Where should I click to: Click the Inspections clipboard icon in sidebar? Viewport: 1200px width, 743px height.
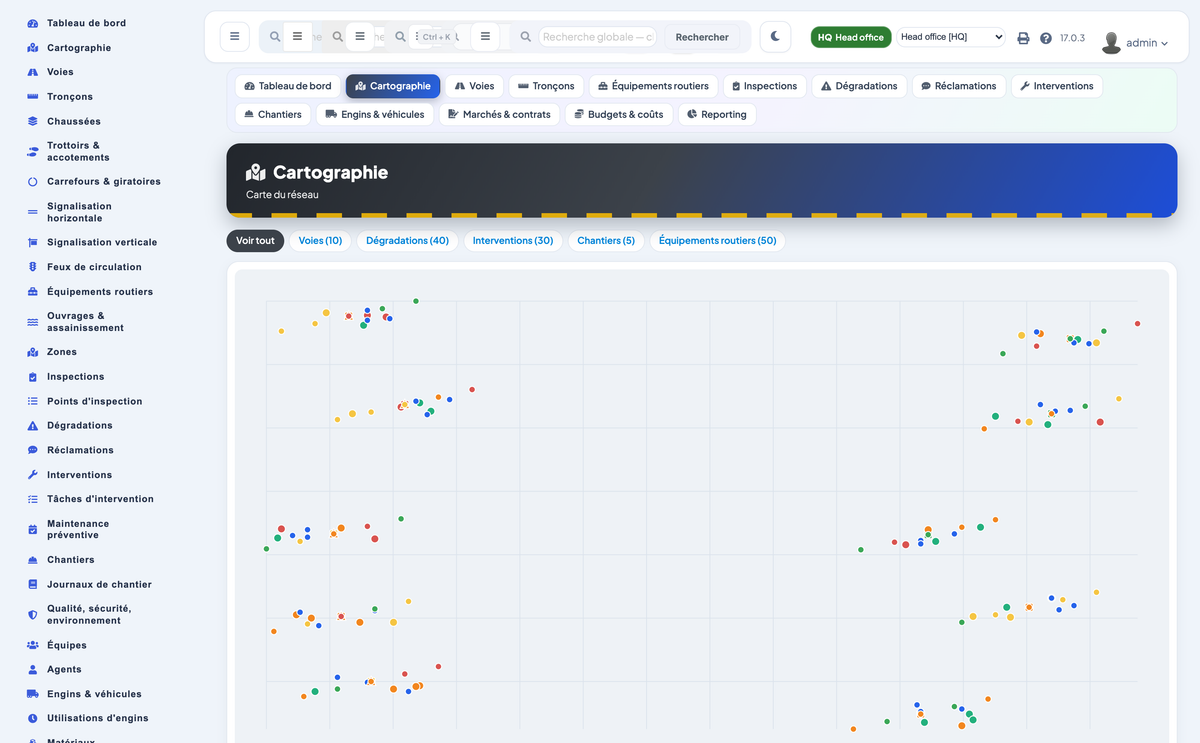[x=33, y=377]
